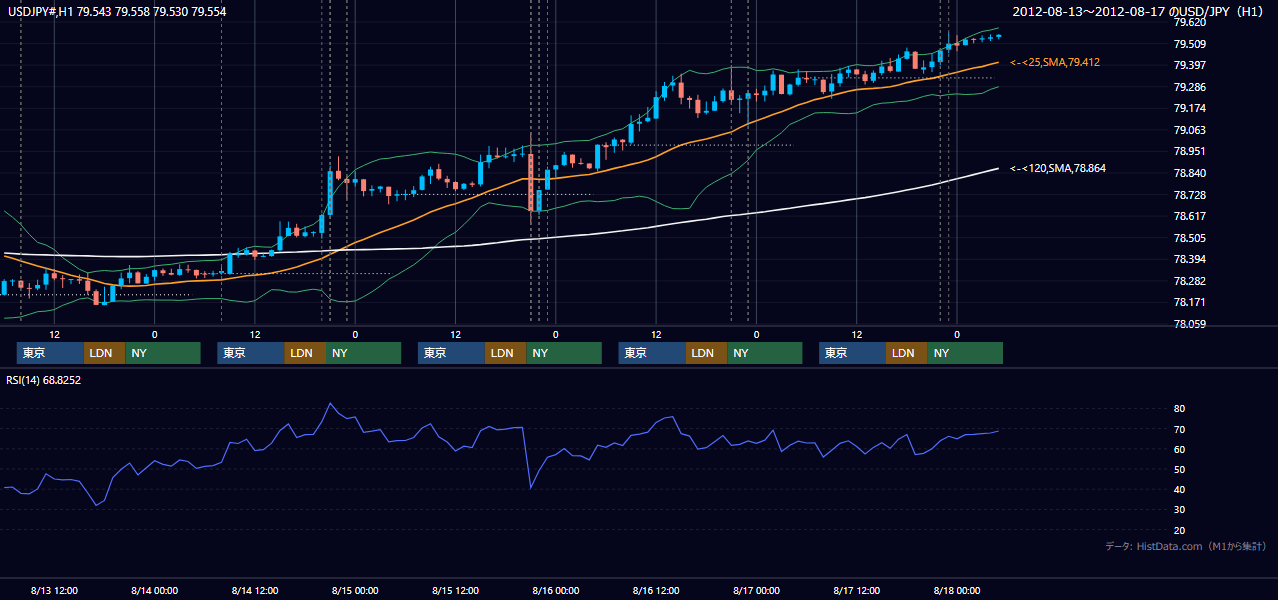The image size is (1278, 600).
Task: Click the 8/14 12:00 time label
Action: [x=255, y=590]
